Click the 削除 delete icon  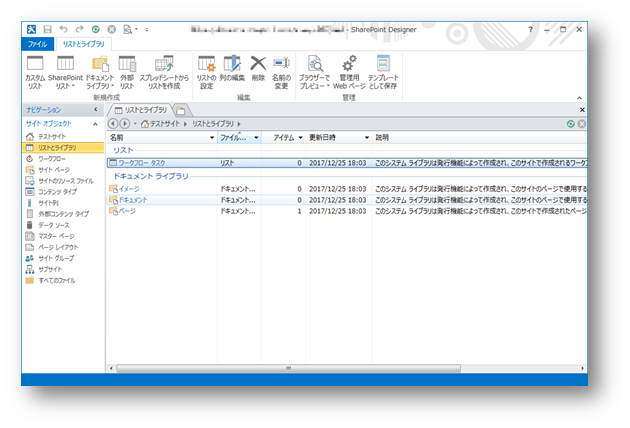click(x=258, y=70)
